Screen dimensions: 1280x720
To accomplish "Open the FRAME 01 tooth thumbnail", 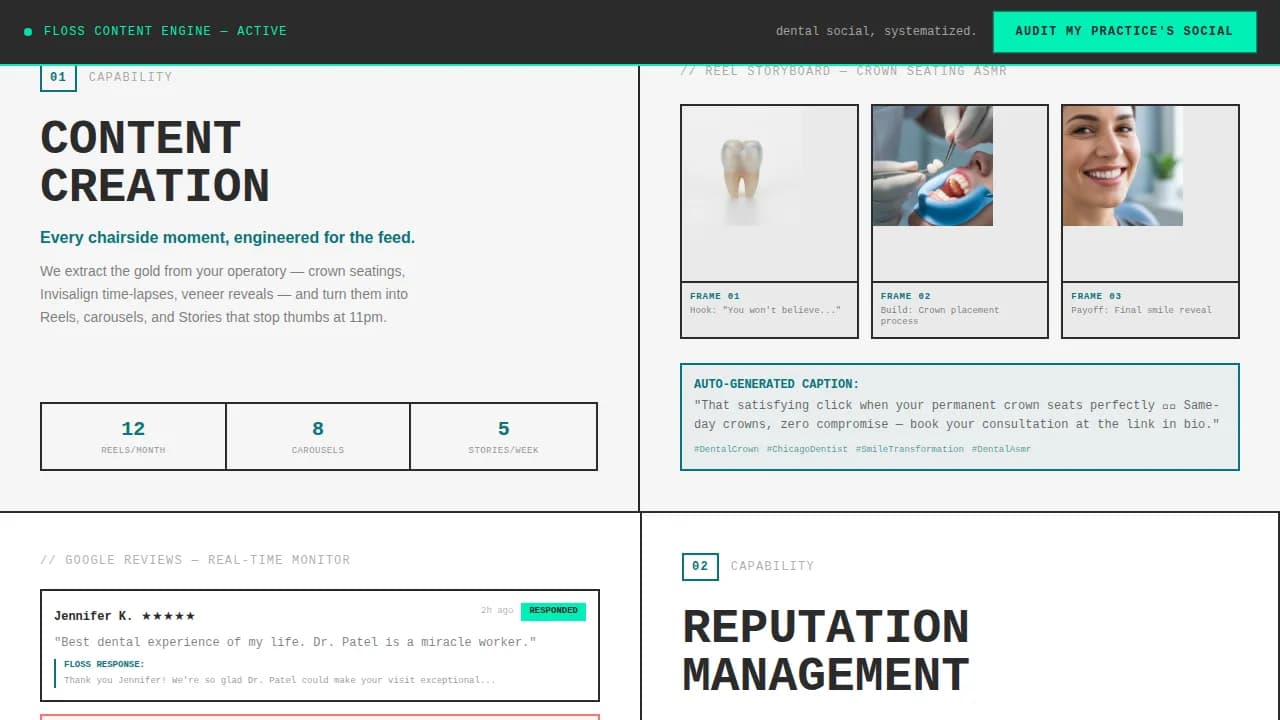I will [x=769, y=192].
